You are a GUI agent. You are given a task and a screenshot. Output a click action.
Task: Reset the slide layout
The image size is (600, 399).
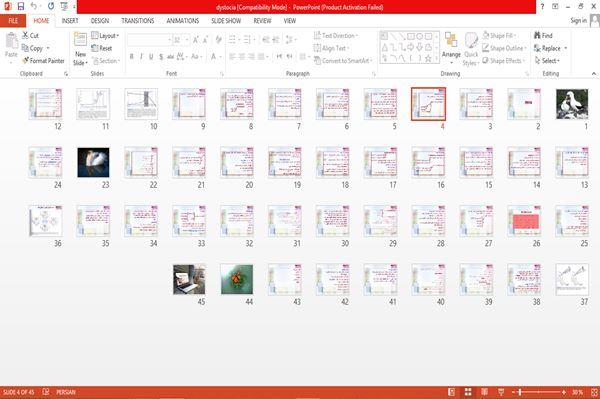coord(102,48)
